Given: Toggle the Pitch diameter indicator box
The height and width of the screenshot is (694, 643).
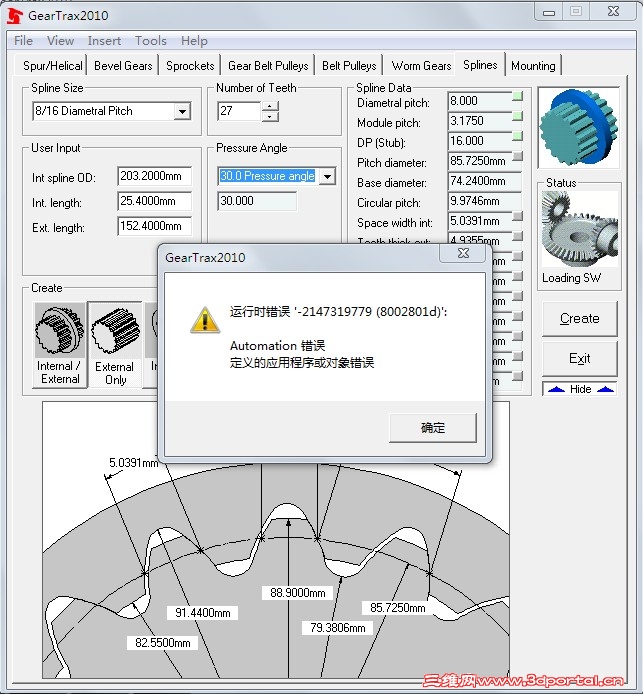Looking at the screenshot, I should pyautogui.click(x=517, y=156).
